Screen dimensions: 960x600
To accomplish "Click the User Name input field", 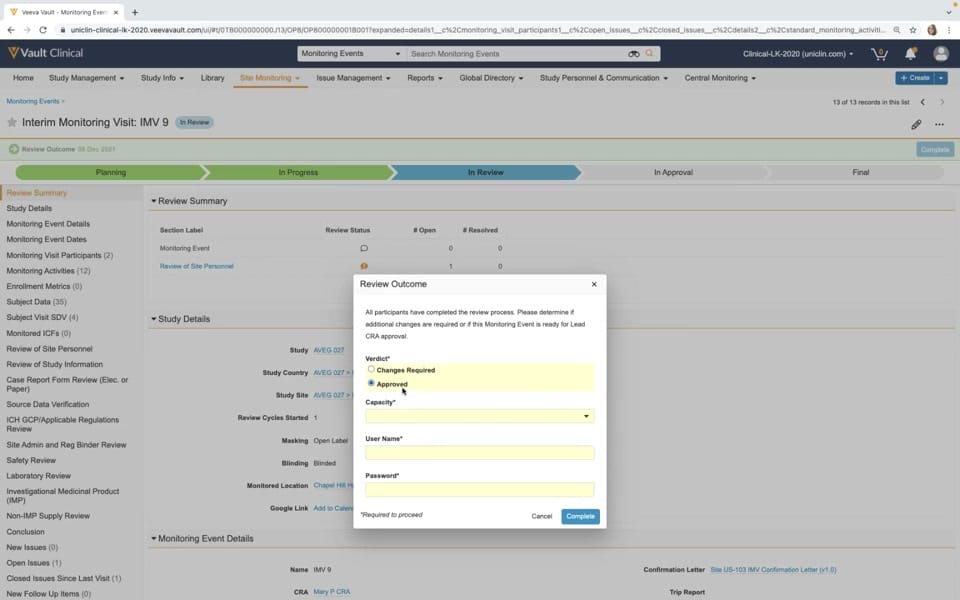I will [x=479, y=453].
